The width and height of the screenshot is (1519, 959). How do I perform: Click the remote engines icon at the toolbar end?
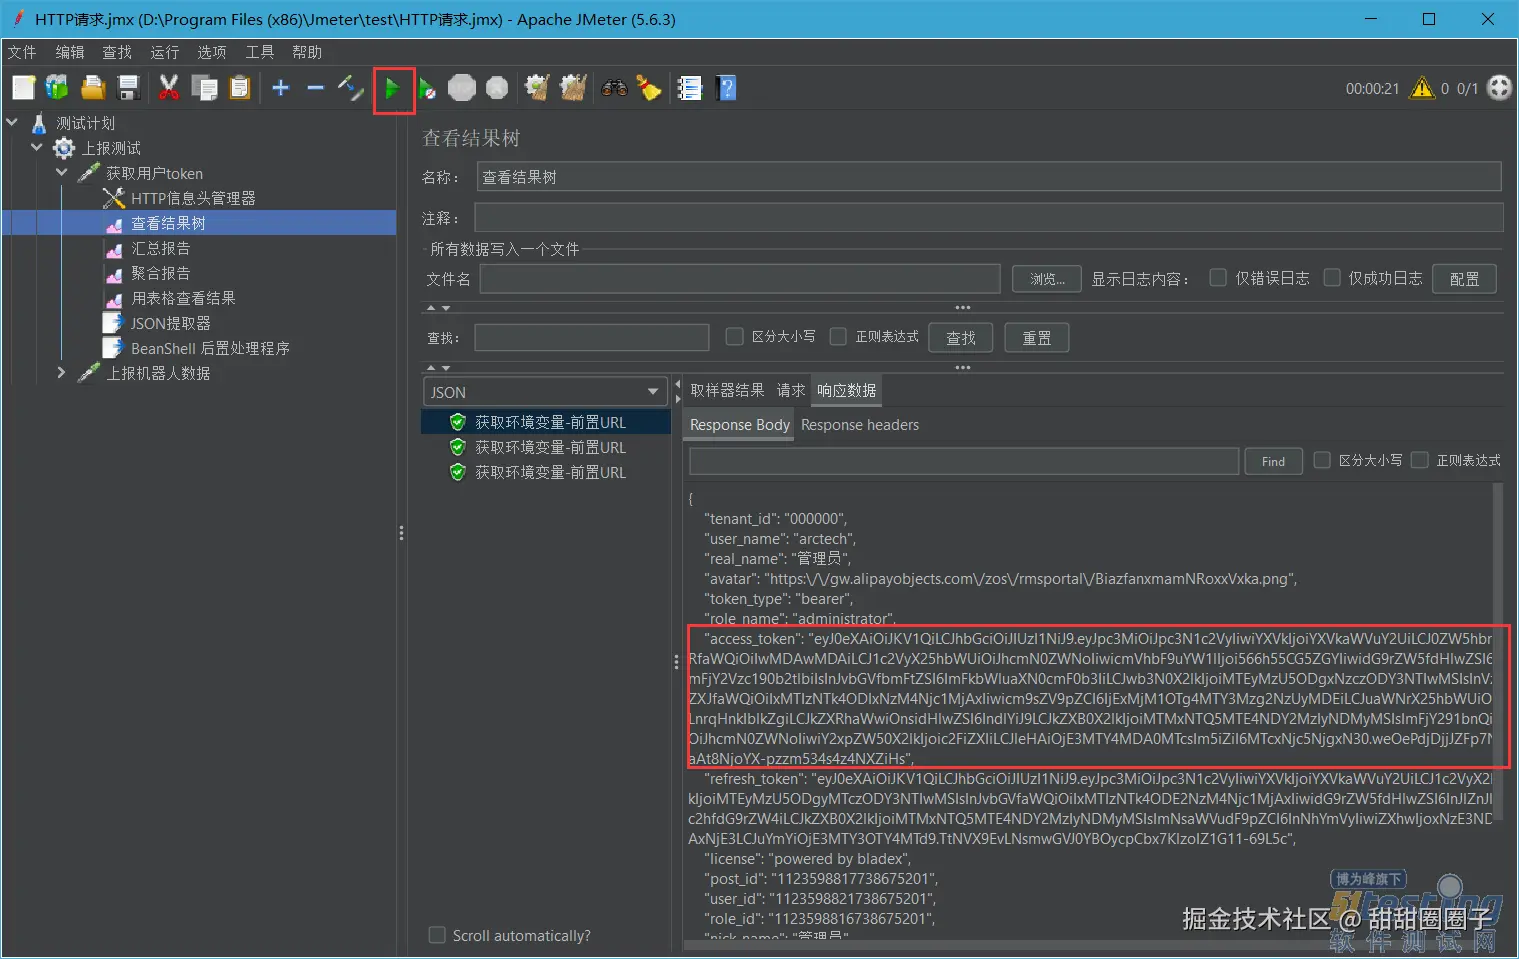pyautogui.click(x=1499, y=88)
